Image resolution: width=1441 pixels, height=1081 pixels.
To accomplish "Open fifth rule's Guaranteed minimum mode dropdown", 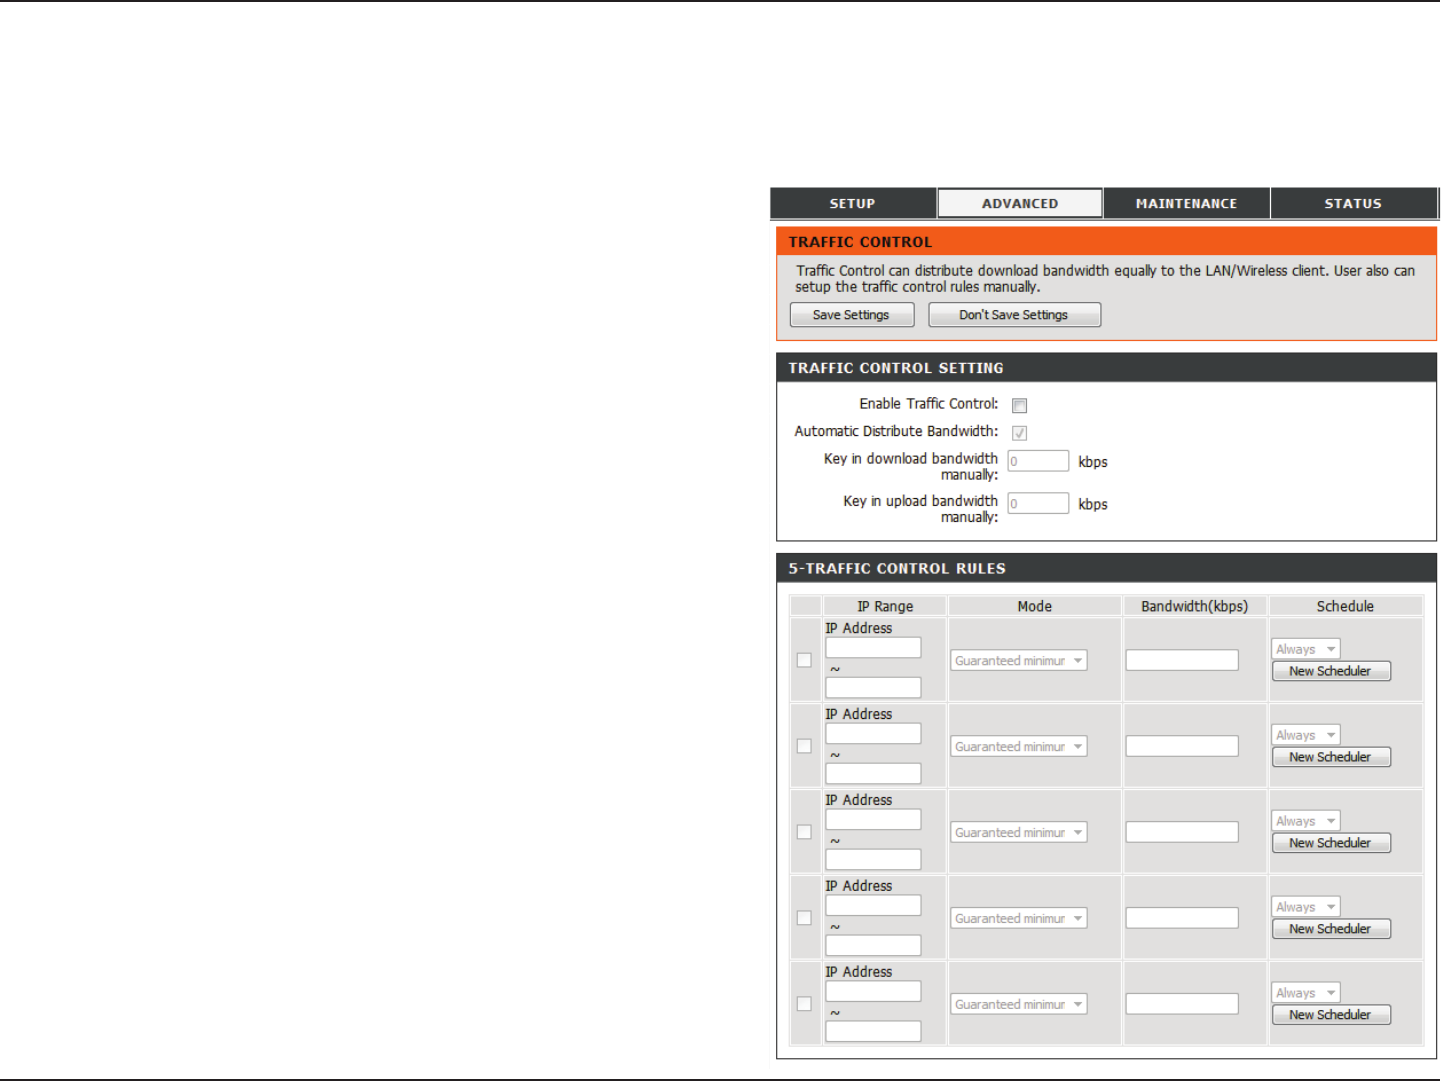I will [x=1018, y=1005].
